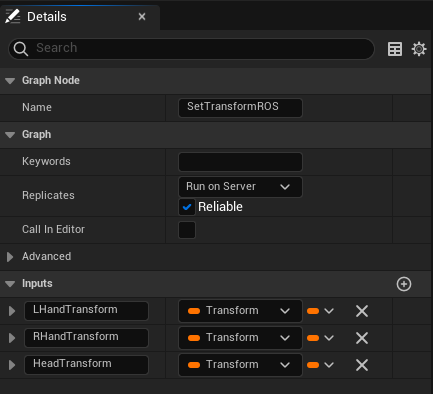Expand the Advanced section
433x394 pixels.
coord(10,257)
